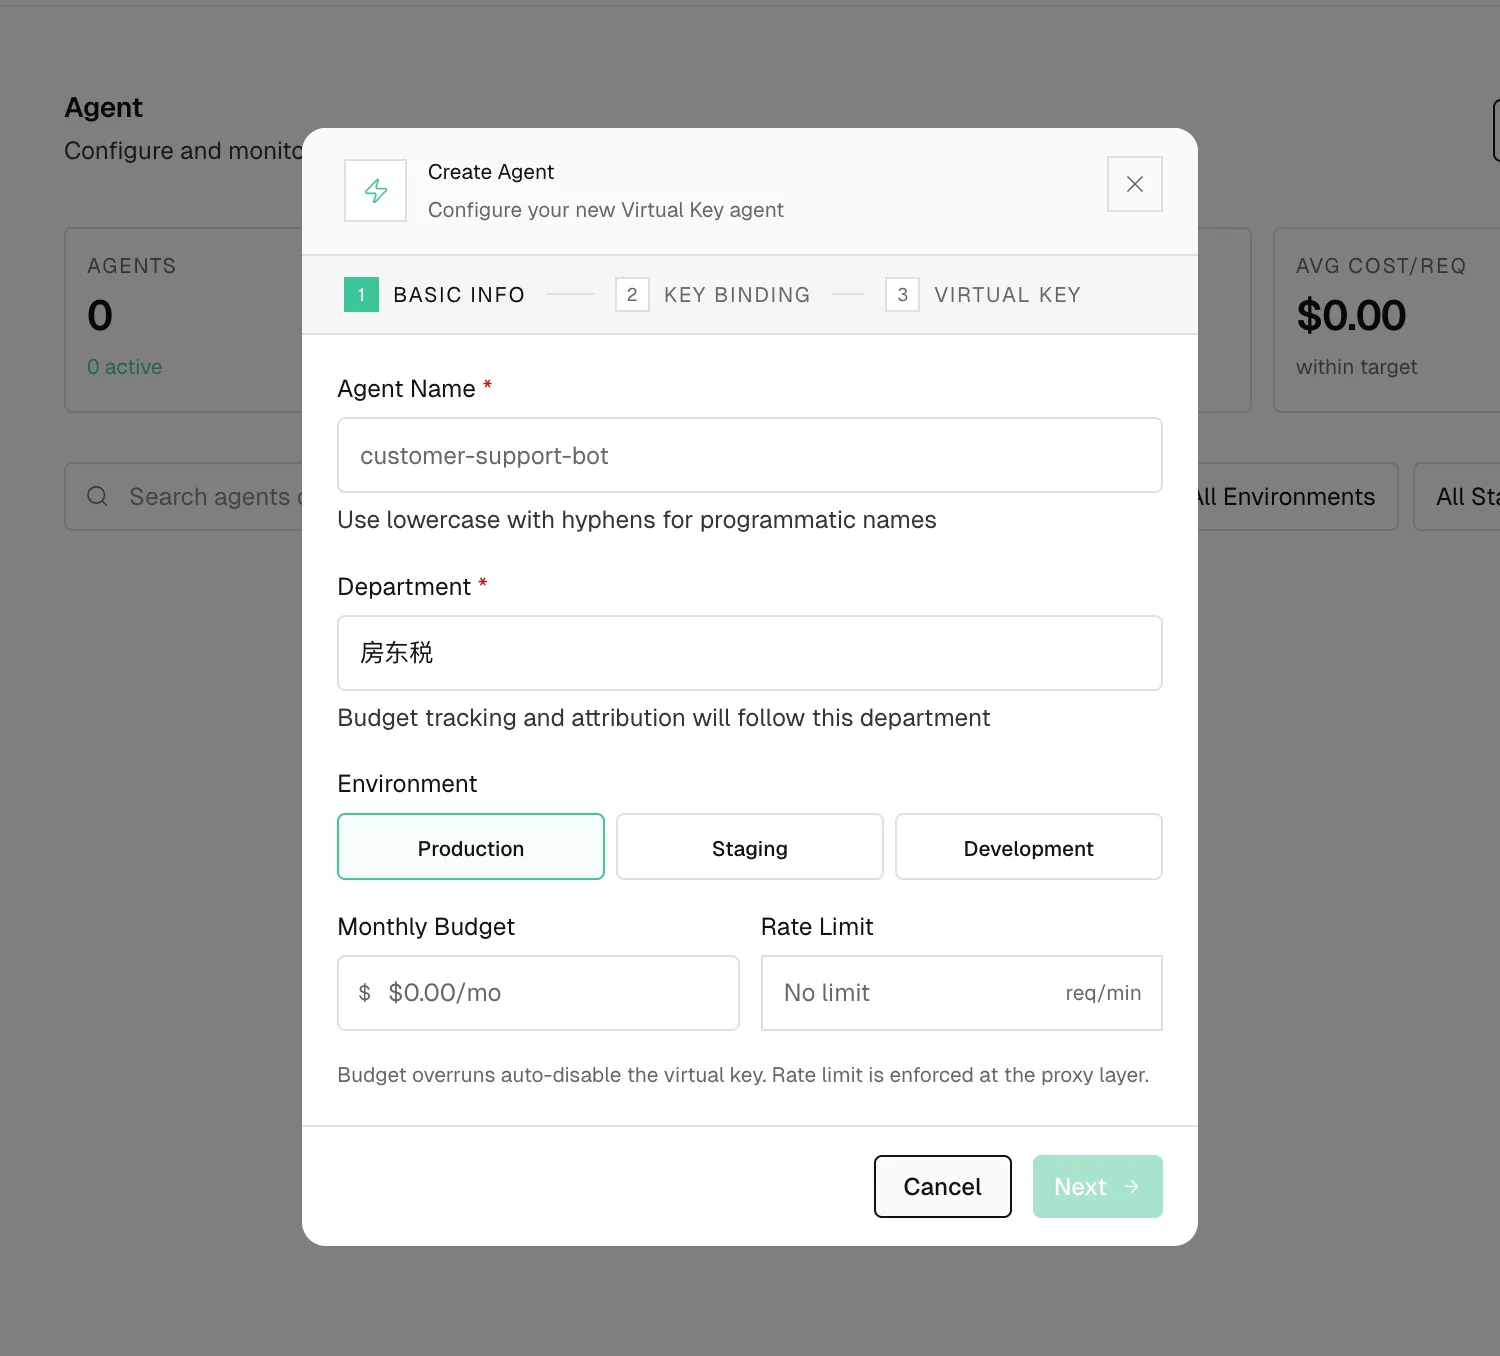1500x1356 pixels.
Task: Click the 'within target' text in background card
Action: click(1357, 367)
